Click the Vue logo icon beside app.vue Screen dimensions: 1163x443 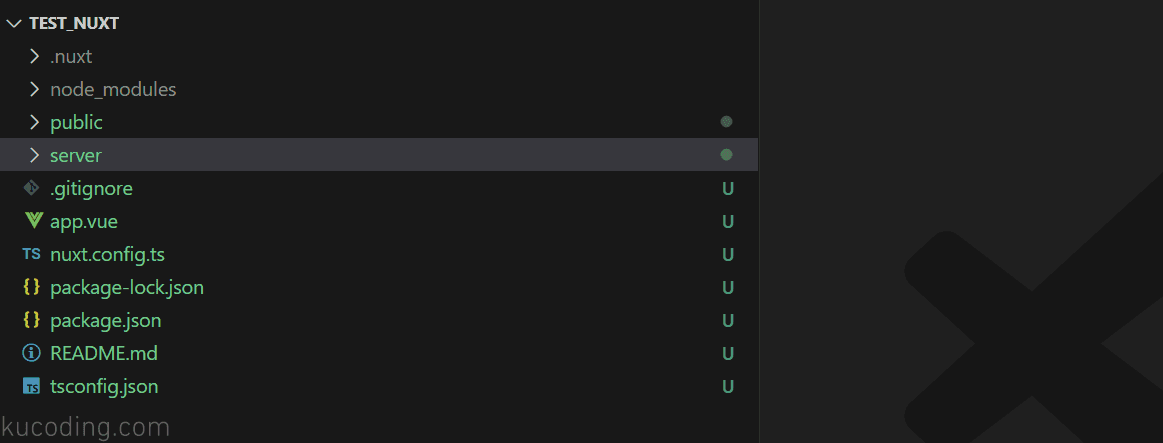tap(33, 221)
